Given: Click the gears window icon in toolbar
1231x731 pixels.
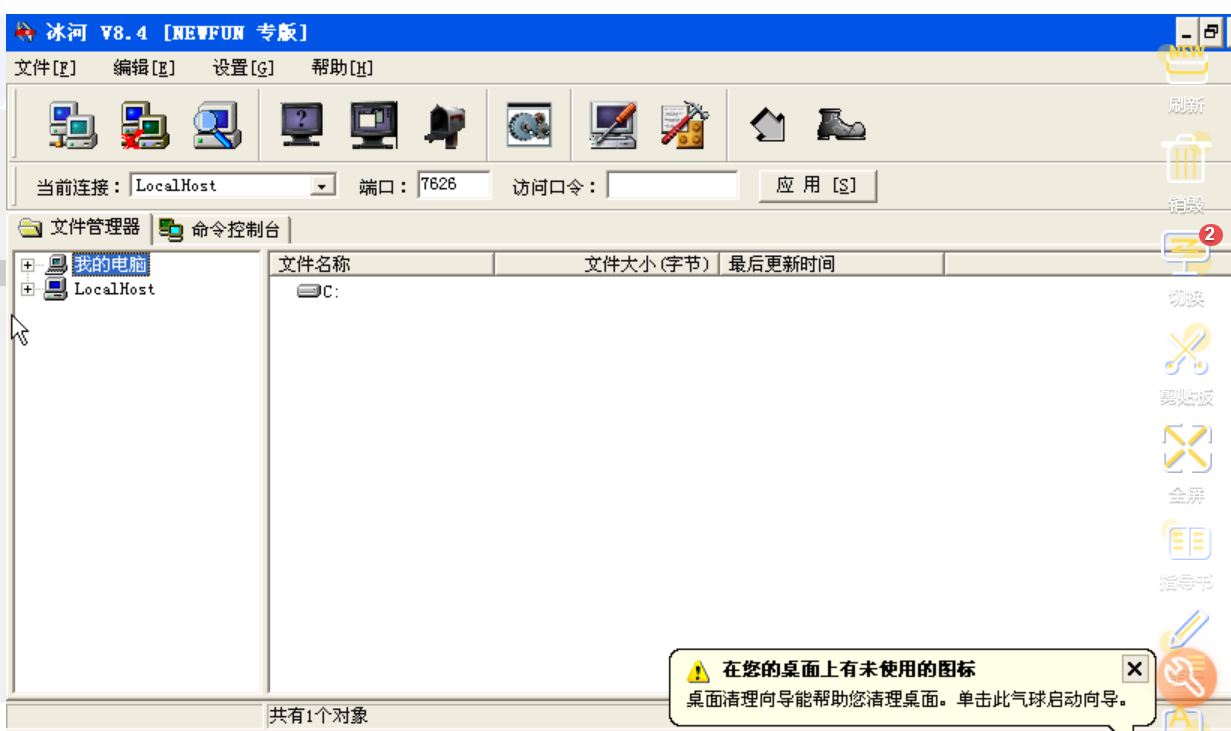Looking at the screenshot, I should pos(528,126).
